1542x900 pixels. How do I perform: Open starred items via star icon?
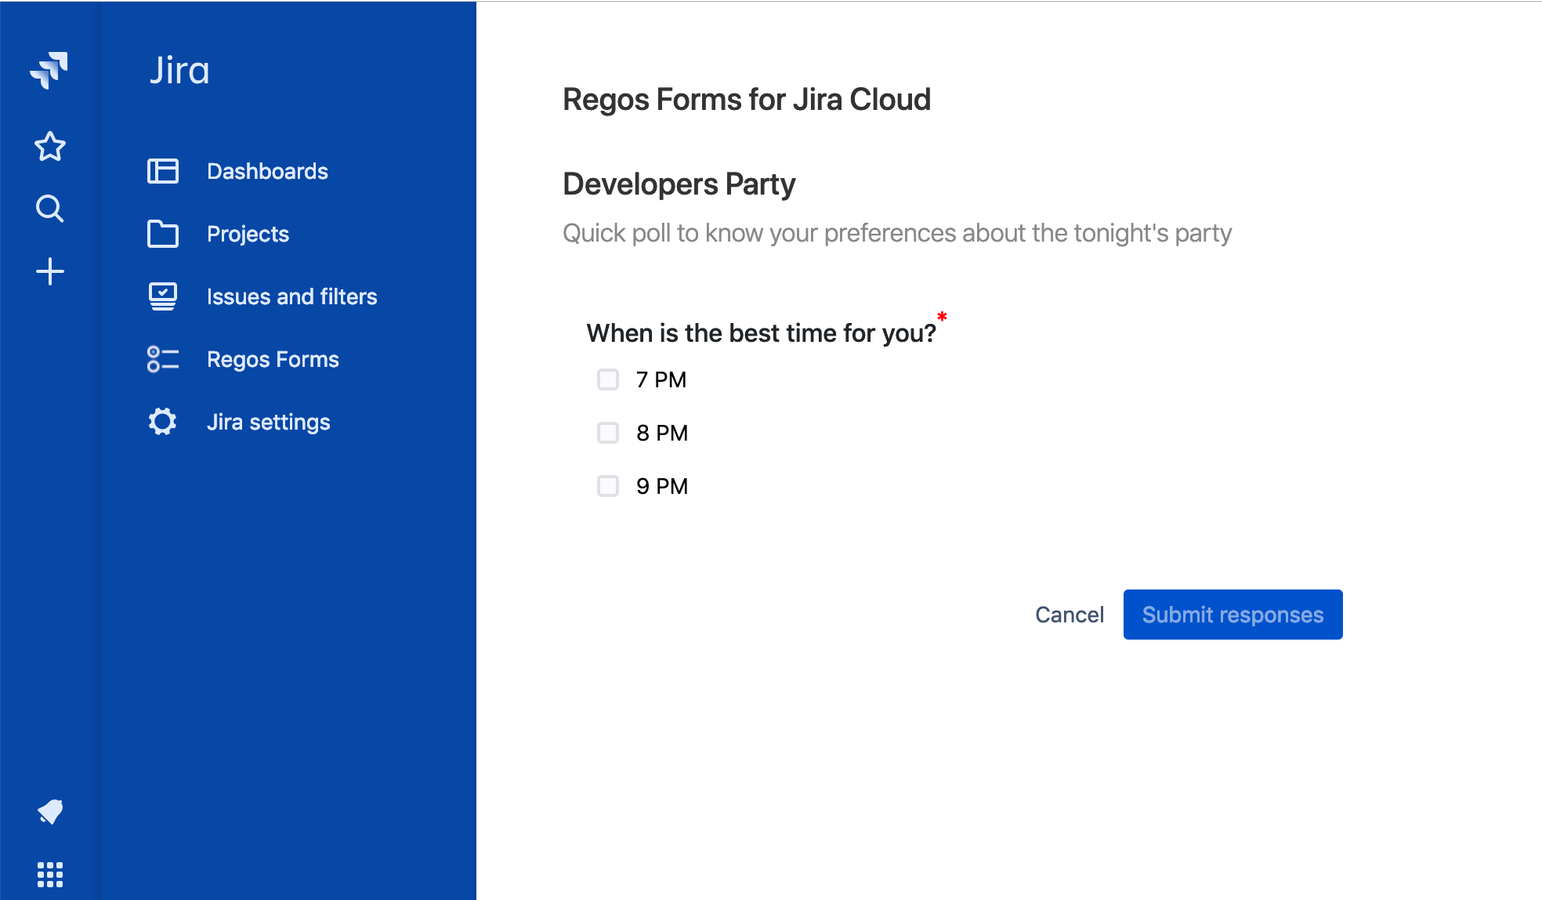[x=50, y=147]
